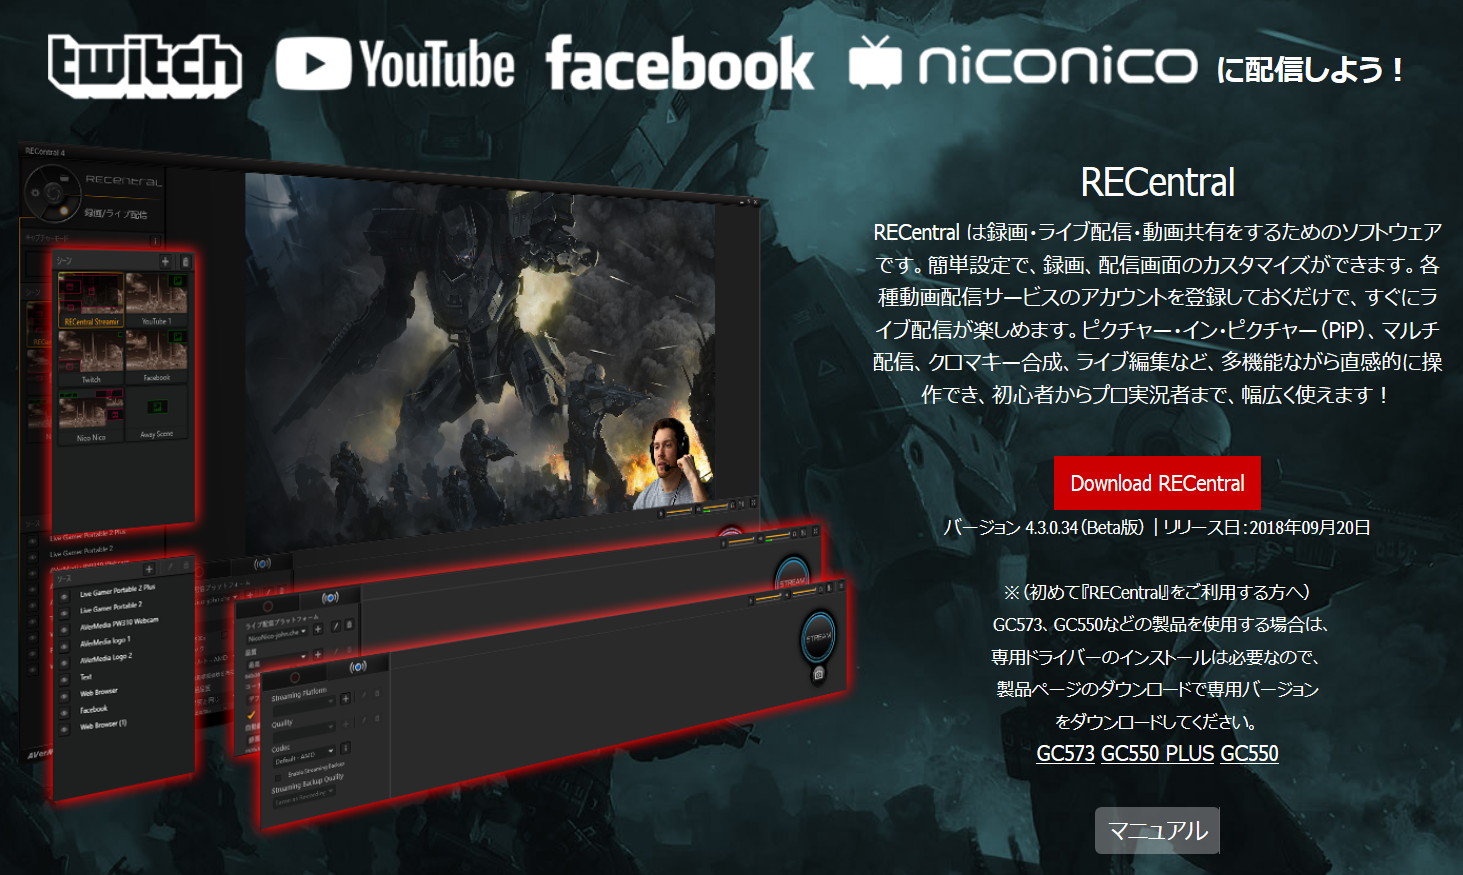Open the Streaming Platform dropdown
This screenshot has width=1463, height=875.
point(304,704)
